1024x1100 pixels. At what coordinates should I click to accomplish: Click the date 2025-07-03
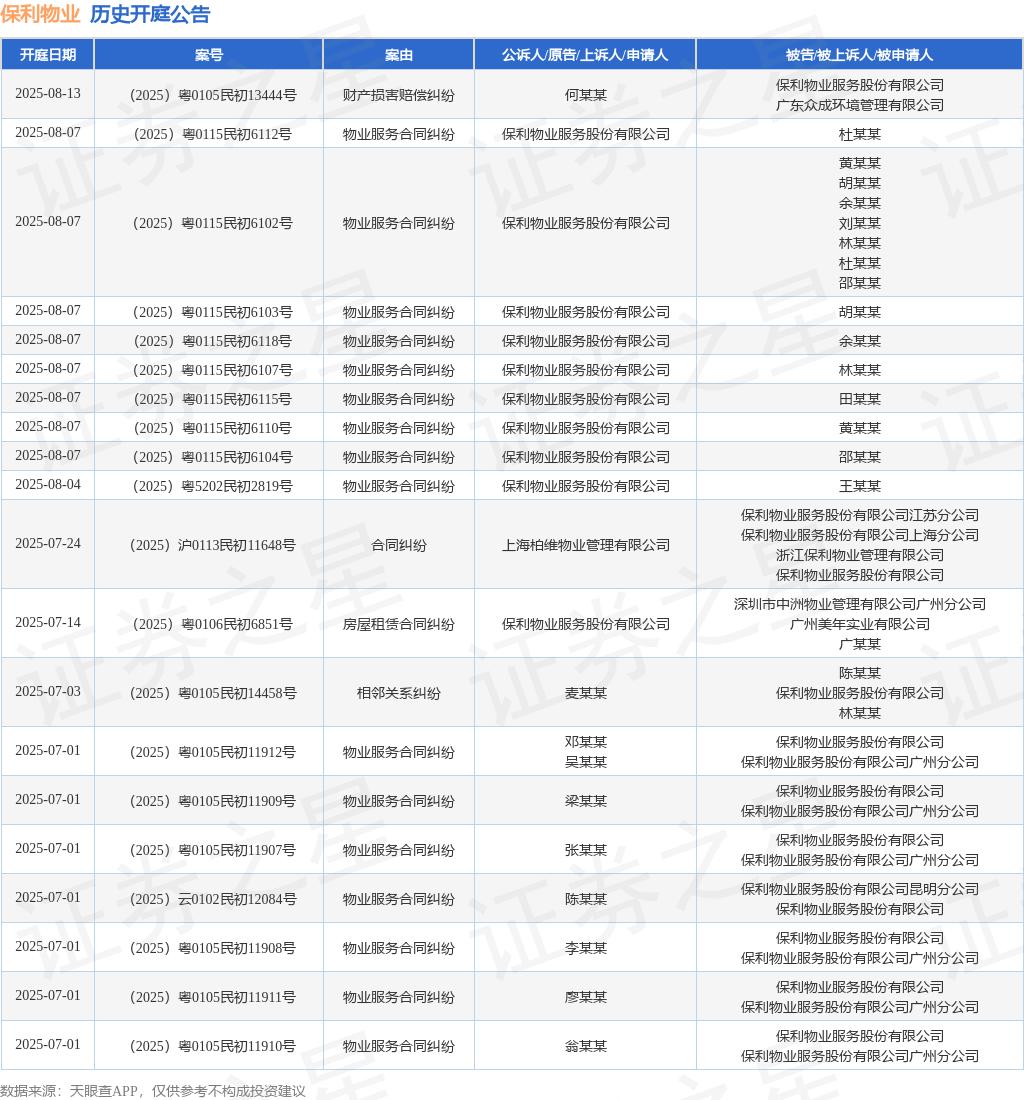[x=48, y=691]
